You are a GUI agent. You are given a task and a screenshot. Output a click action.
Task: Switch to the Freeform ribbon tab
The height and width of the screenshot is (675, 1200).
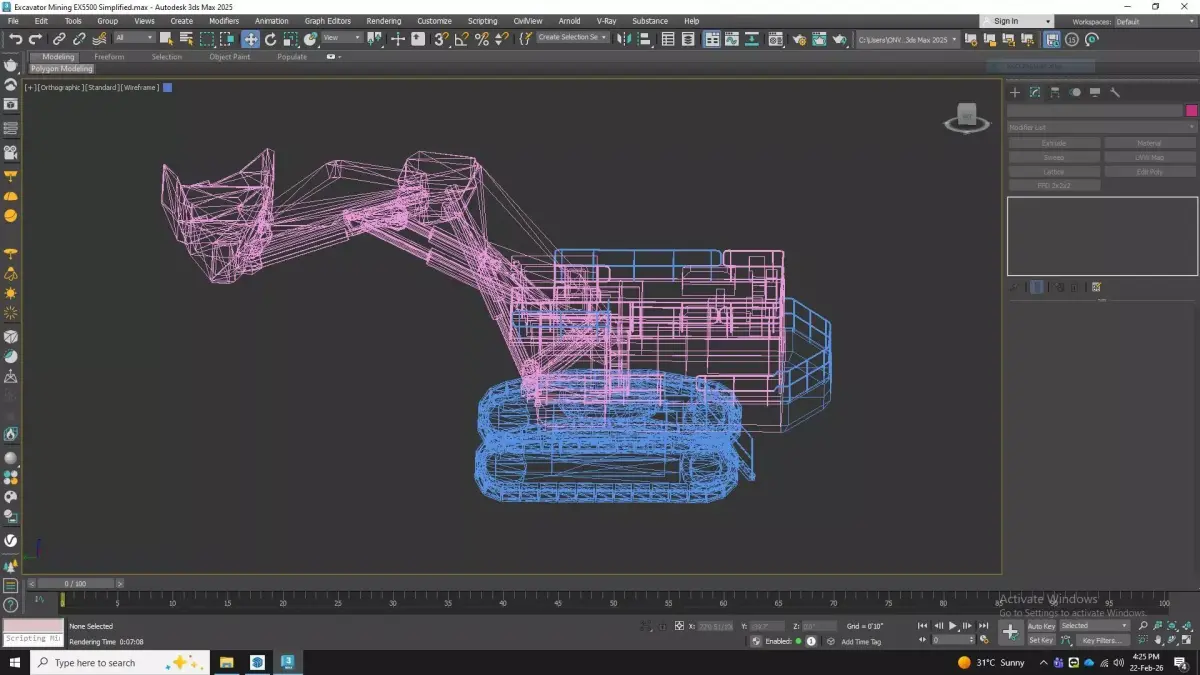tap(109, 57)
